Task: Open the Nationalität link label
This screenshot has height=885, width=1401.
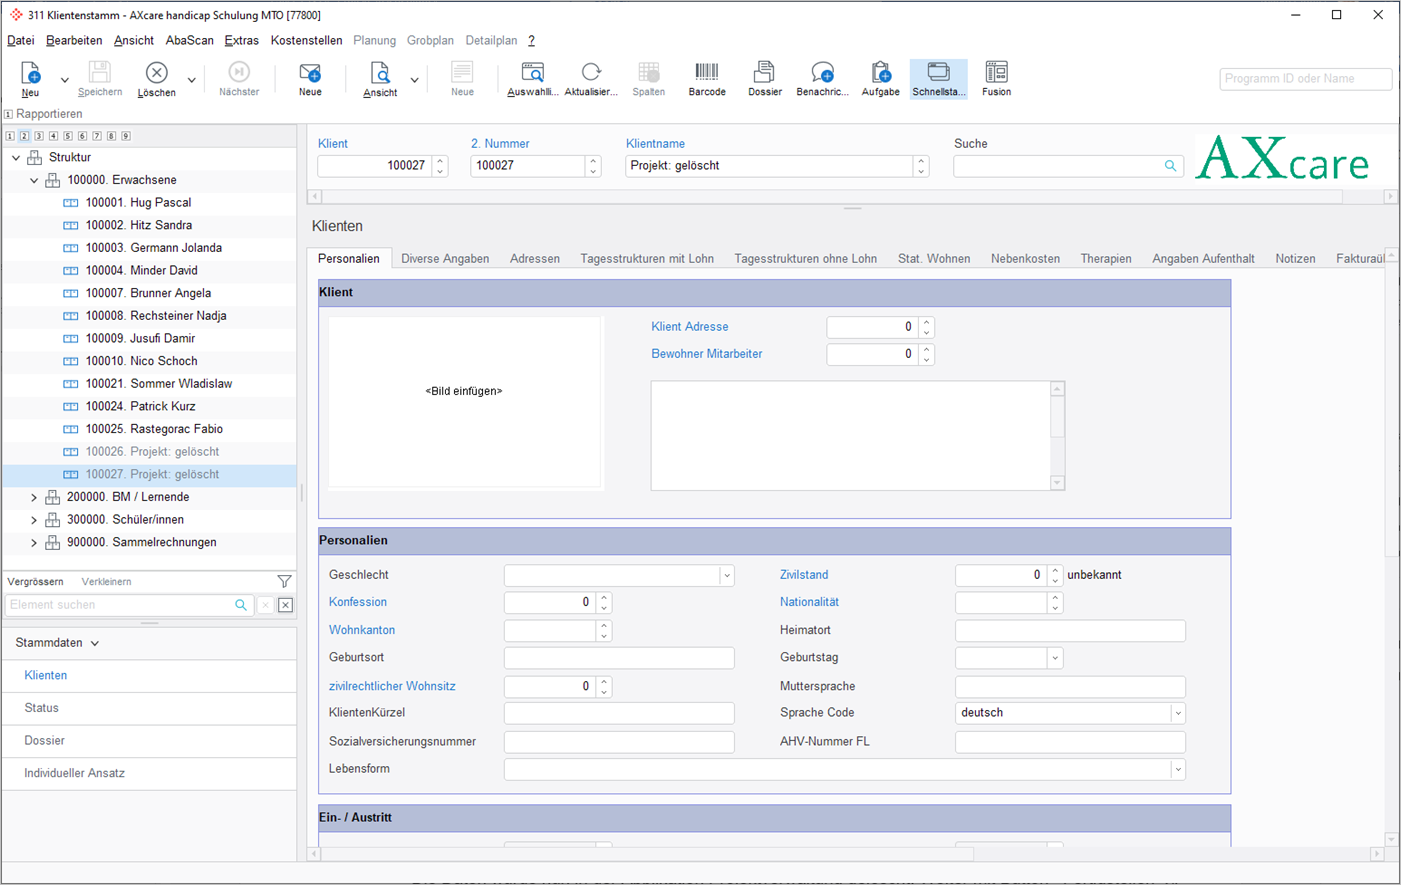Action: point(809,602)
